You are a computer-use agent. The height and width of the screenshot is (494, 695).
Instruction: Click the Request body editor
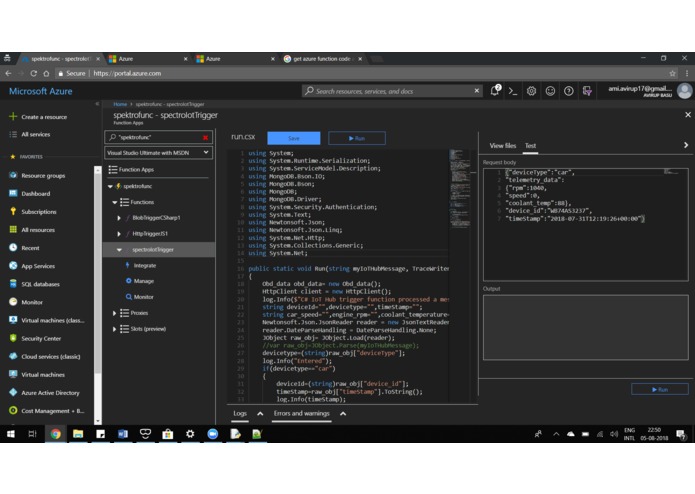(x=586, y=225)
